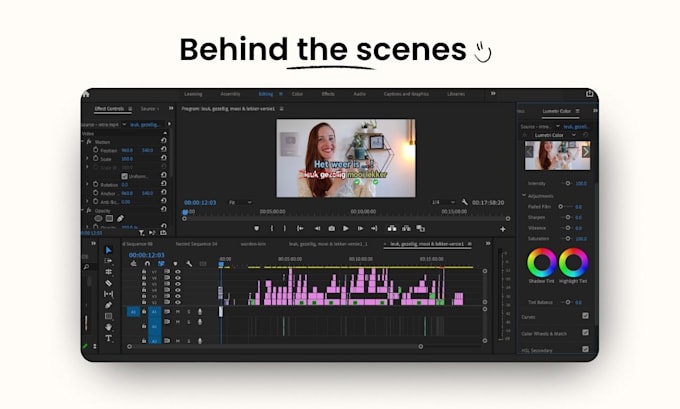This screenshot has width=680, height=409.
Task: Click the Extract button
Action: pos(406,228)
